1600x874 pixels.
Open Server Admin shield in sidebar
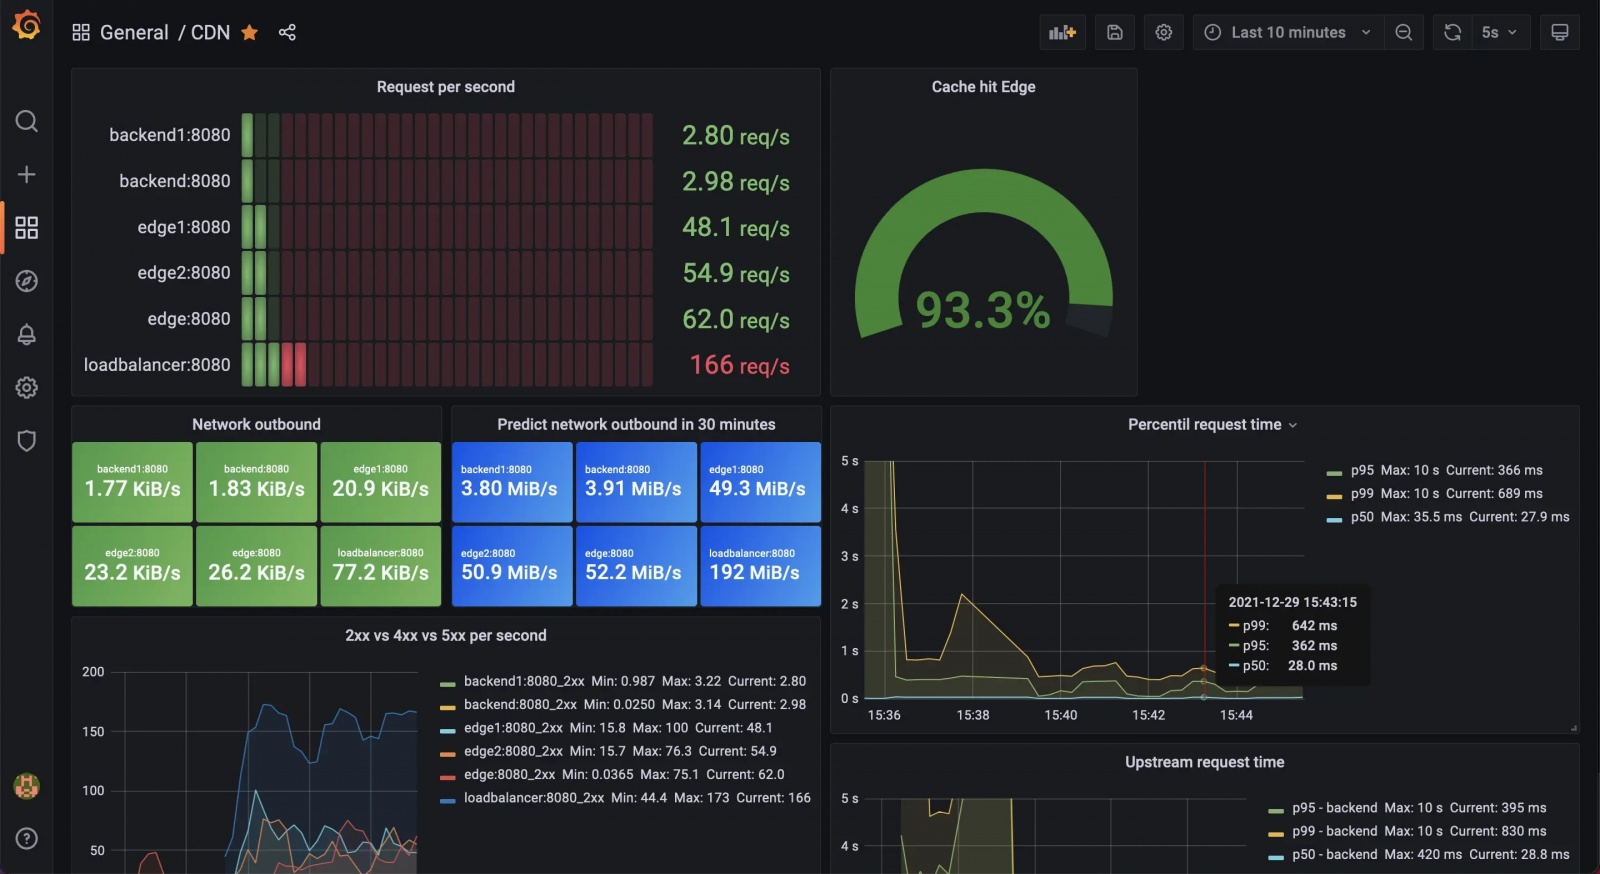[27, 441]
